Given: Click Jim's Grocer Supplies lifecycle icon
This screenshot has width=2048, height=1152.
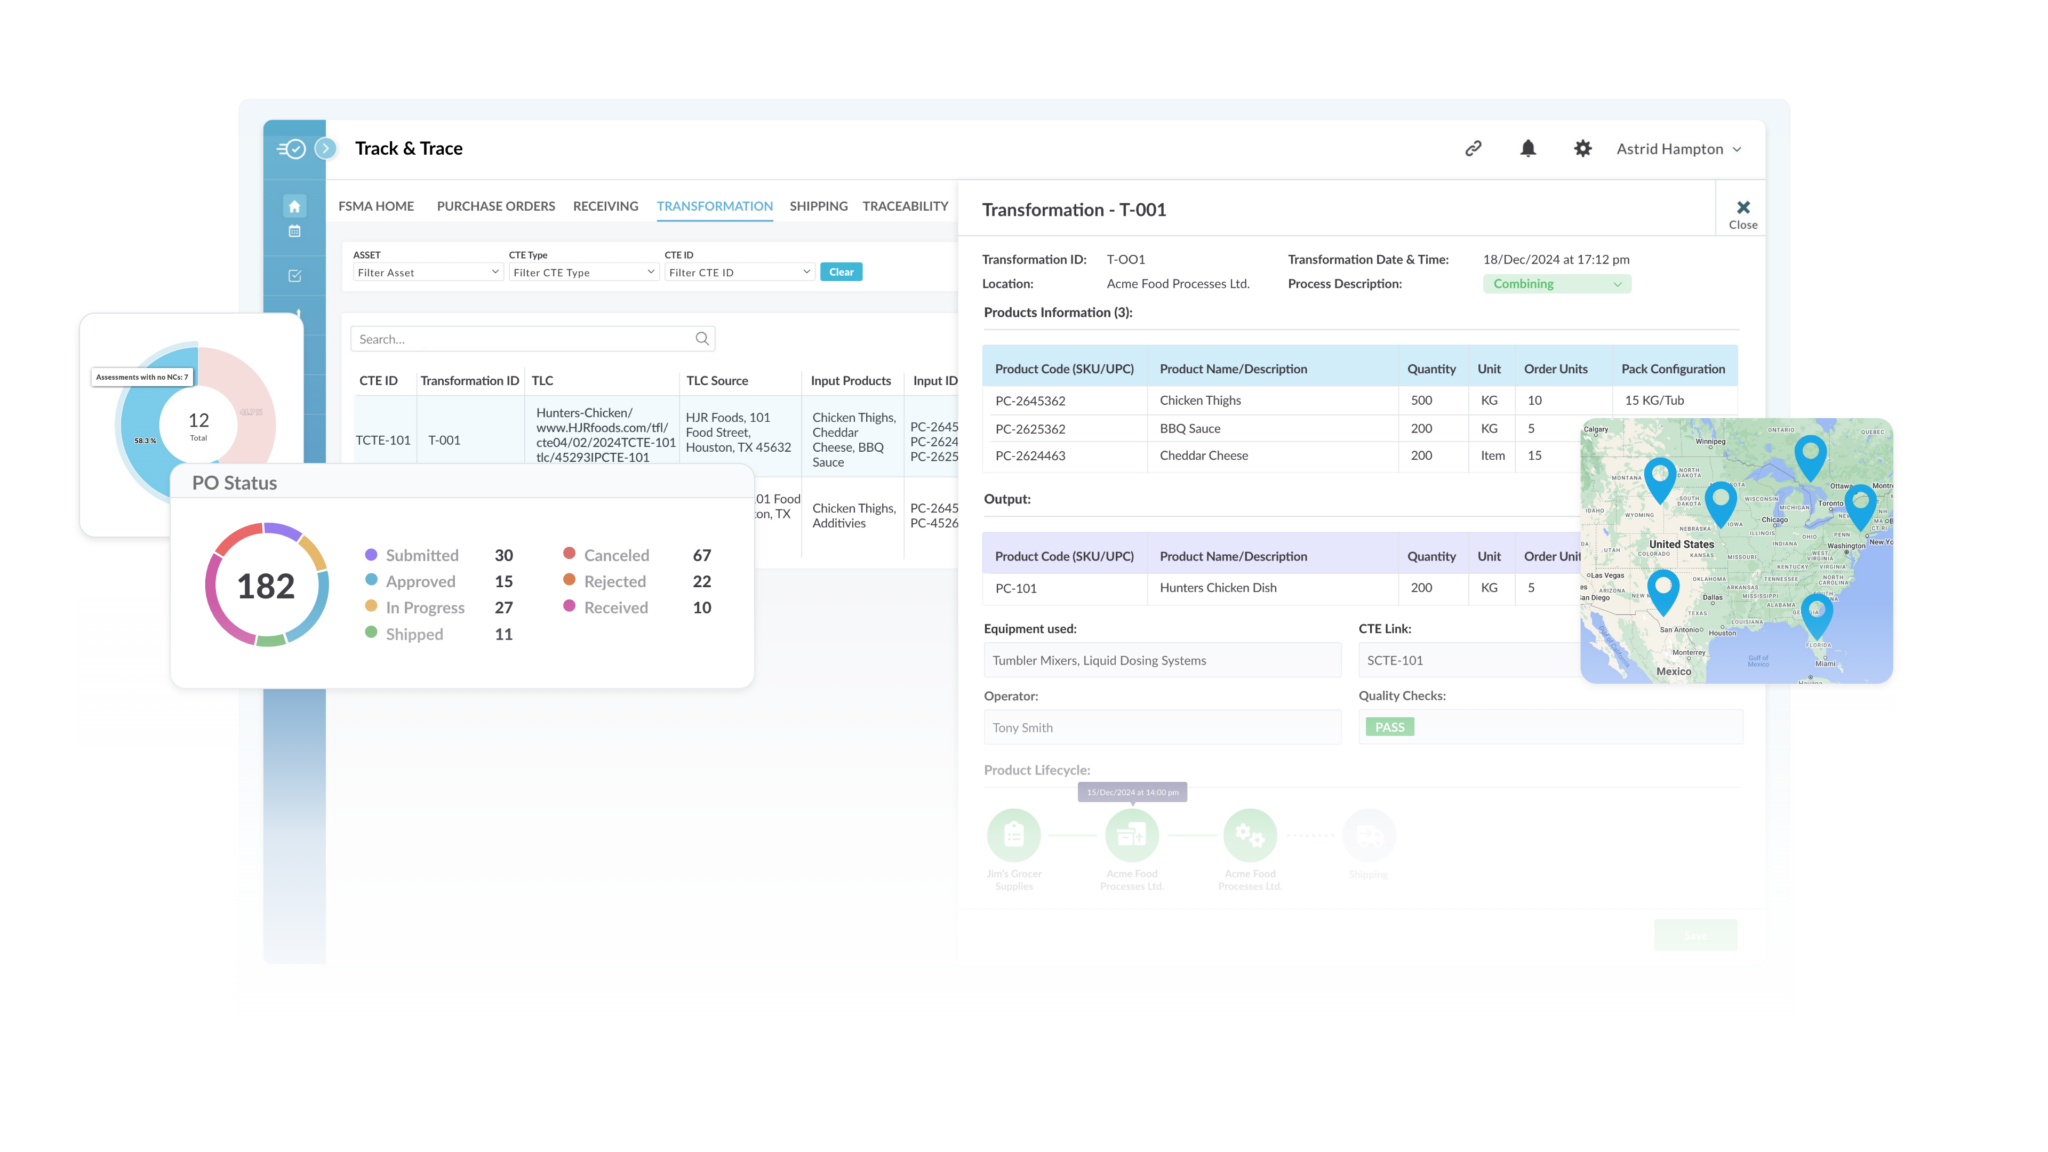Looking at the screenshot, I should click(x=1014, y=835).
